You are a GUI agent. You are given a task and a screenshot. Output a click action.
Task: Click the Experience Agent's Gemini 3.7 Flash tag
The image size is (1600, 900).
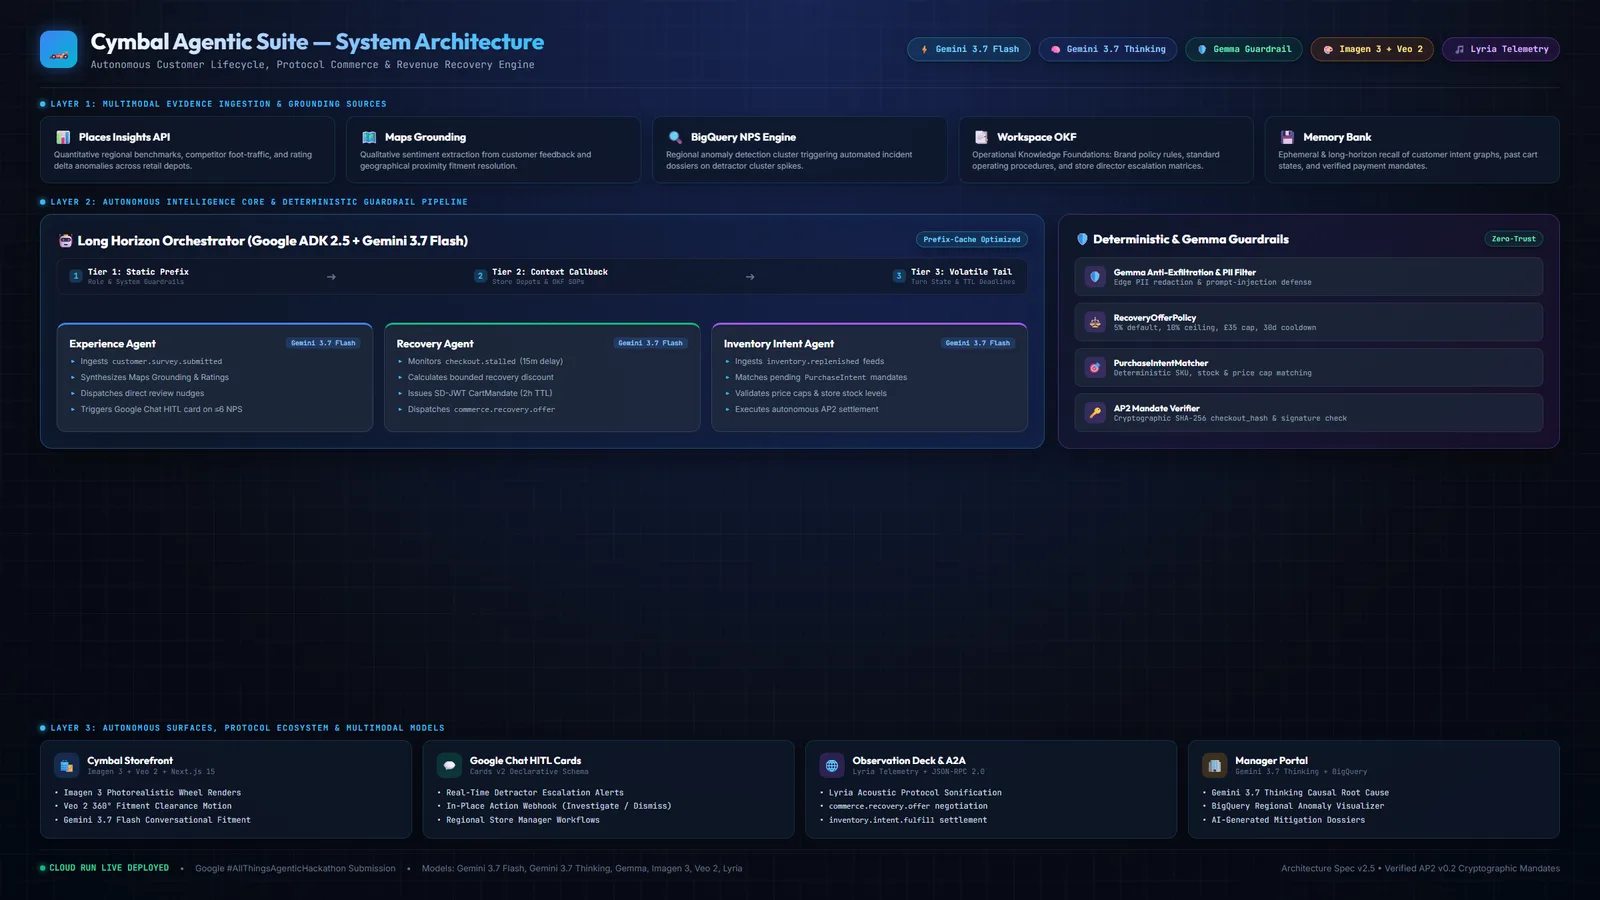(x=323, y=343)
